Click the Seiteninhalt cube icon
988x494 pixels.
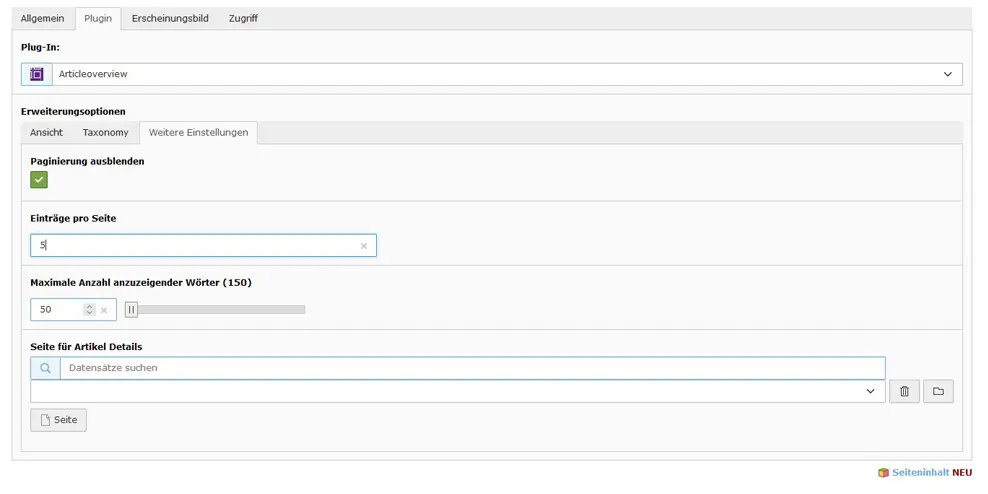click(x=883, y=473)
